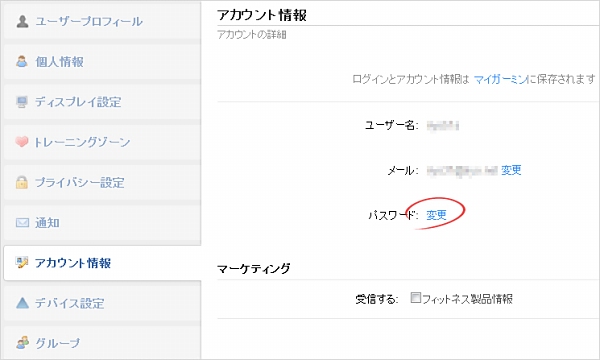Check the フィットネス製品情報 checkbox

point(415,298)
